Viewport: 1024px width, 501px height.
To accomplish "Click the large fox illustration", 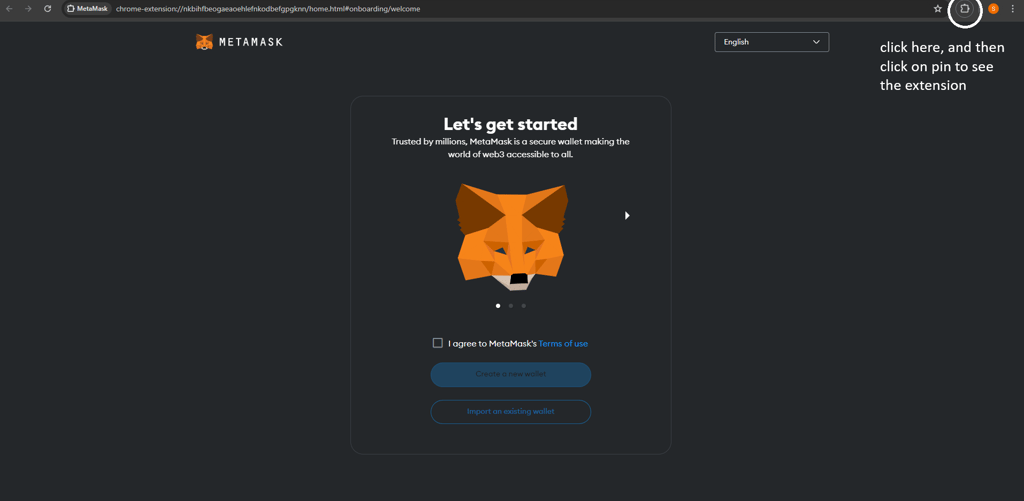I will 511,237.
